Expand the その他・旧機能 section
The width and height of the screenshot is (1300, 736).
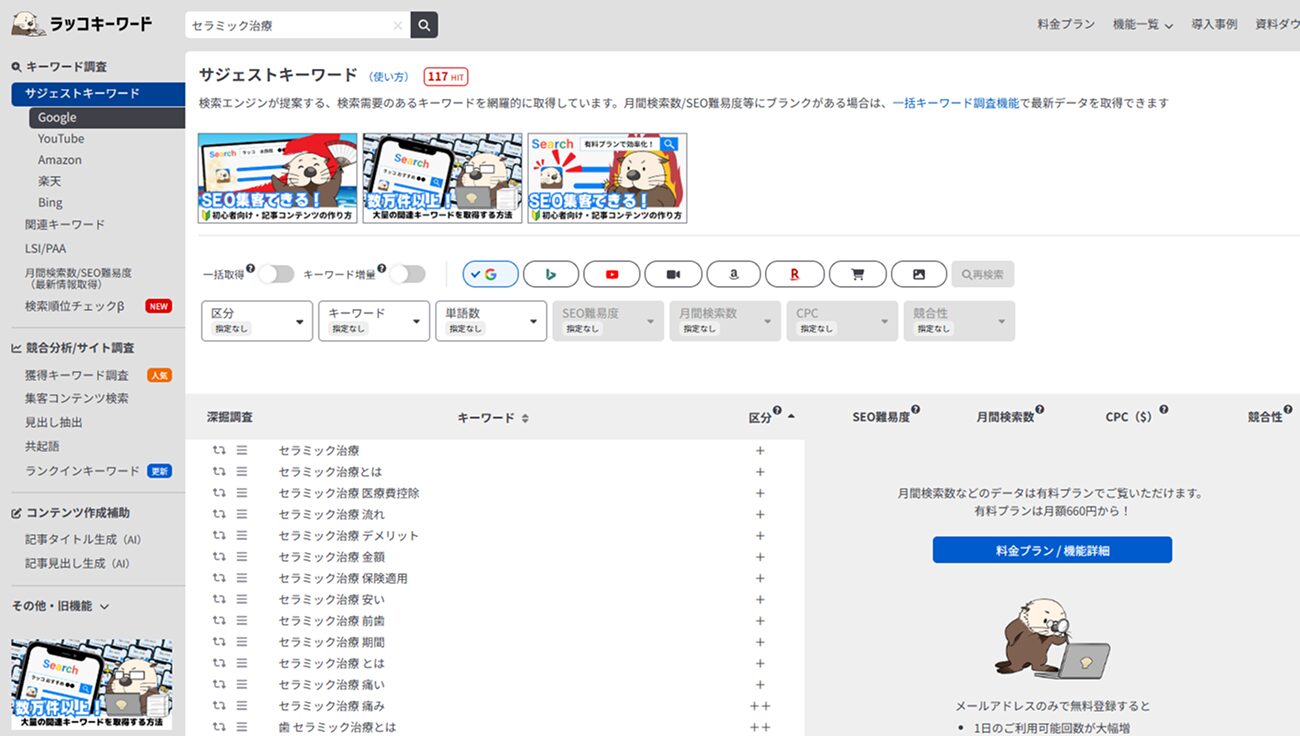point(60,606)
